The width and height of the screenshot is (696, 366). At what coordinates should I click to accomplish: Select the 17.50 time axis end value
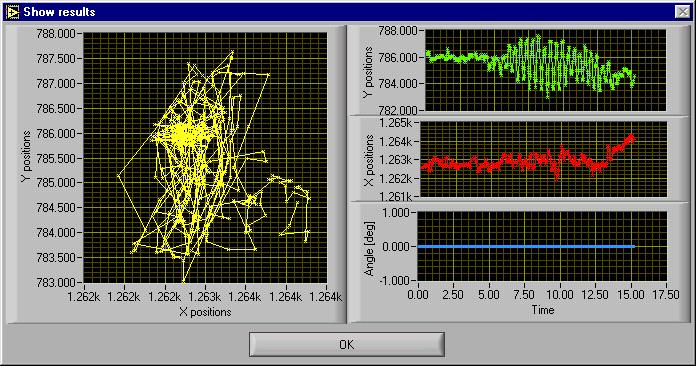pyautogui.click(x=666, y=295)
